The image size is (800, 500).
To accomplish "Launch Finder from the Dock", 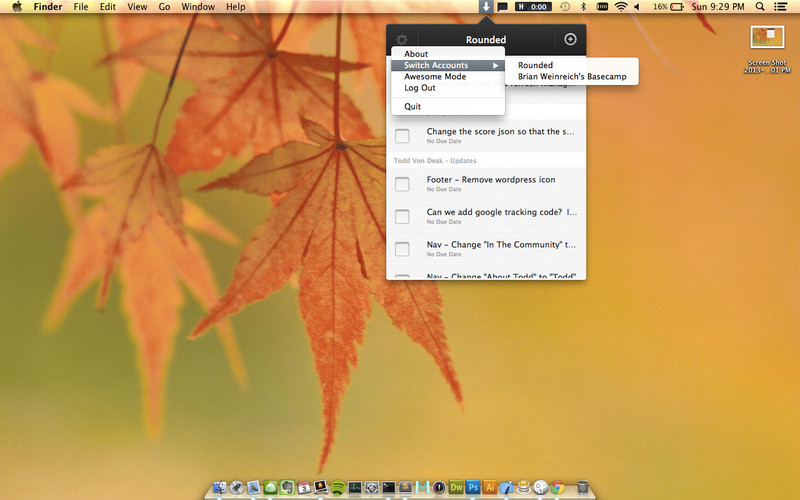I will click(x=219, y=488).
